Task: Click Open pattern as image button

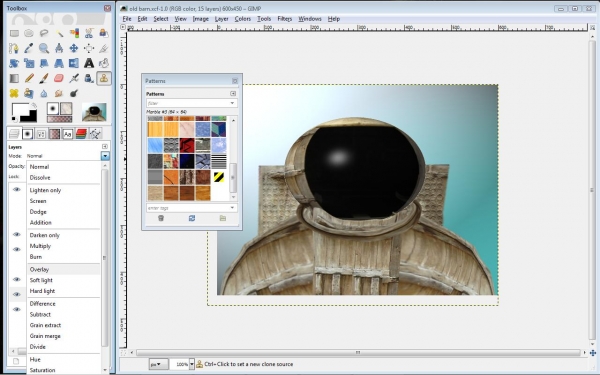Action: click(223, 218)
